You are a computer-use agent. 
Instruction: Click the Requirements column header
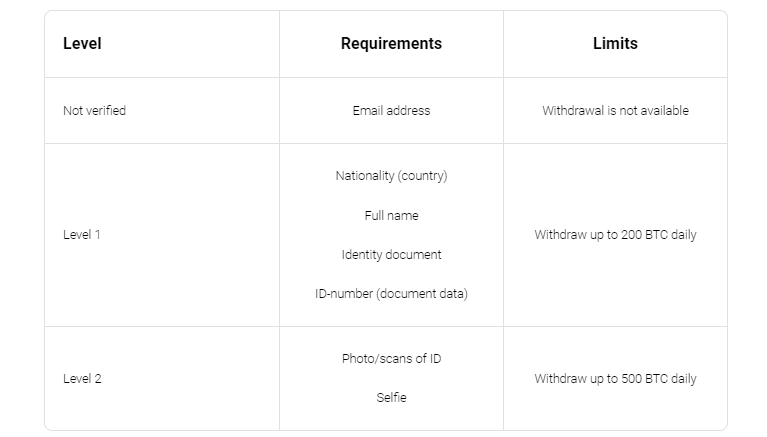(x=391, y=44)
